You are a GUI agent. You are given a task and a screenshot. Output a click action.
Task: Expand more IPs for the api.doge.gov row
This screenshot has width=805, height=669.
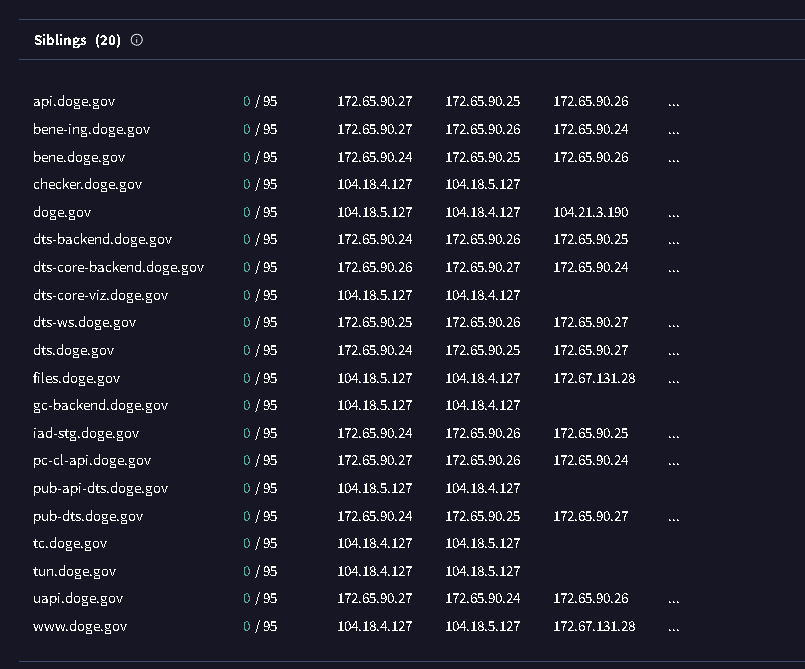point(673,102)
